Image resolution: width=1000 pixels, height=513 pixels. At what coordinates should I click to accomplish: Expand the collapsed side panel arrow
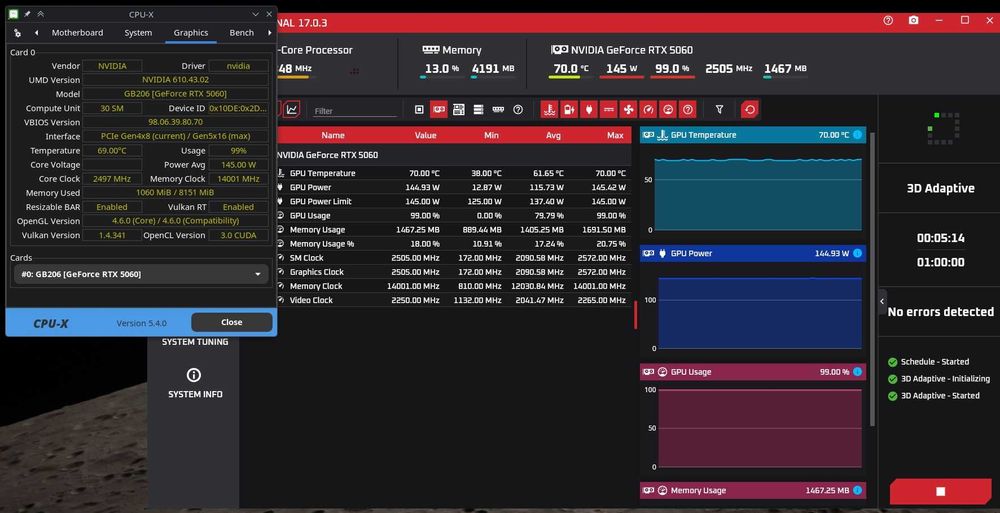click(883, 301)
